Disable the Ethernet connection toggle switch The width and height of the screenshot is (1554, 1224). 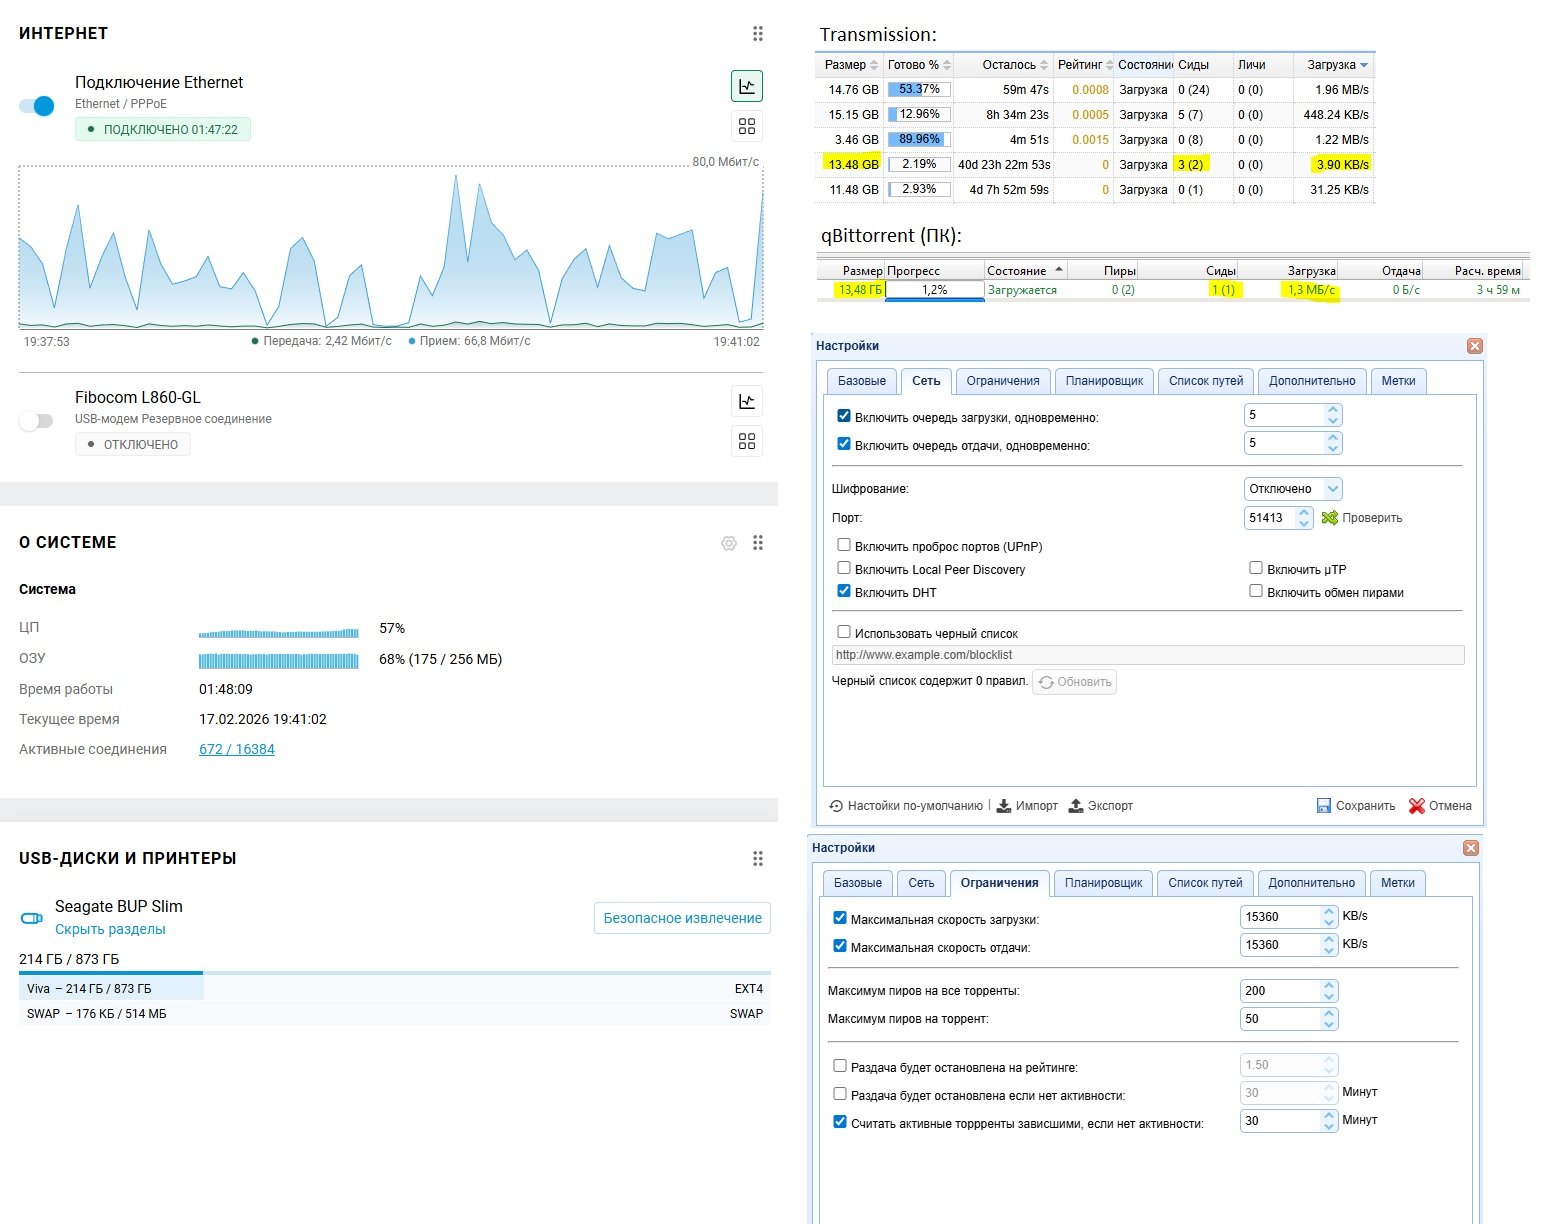37,106
